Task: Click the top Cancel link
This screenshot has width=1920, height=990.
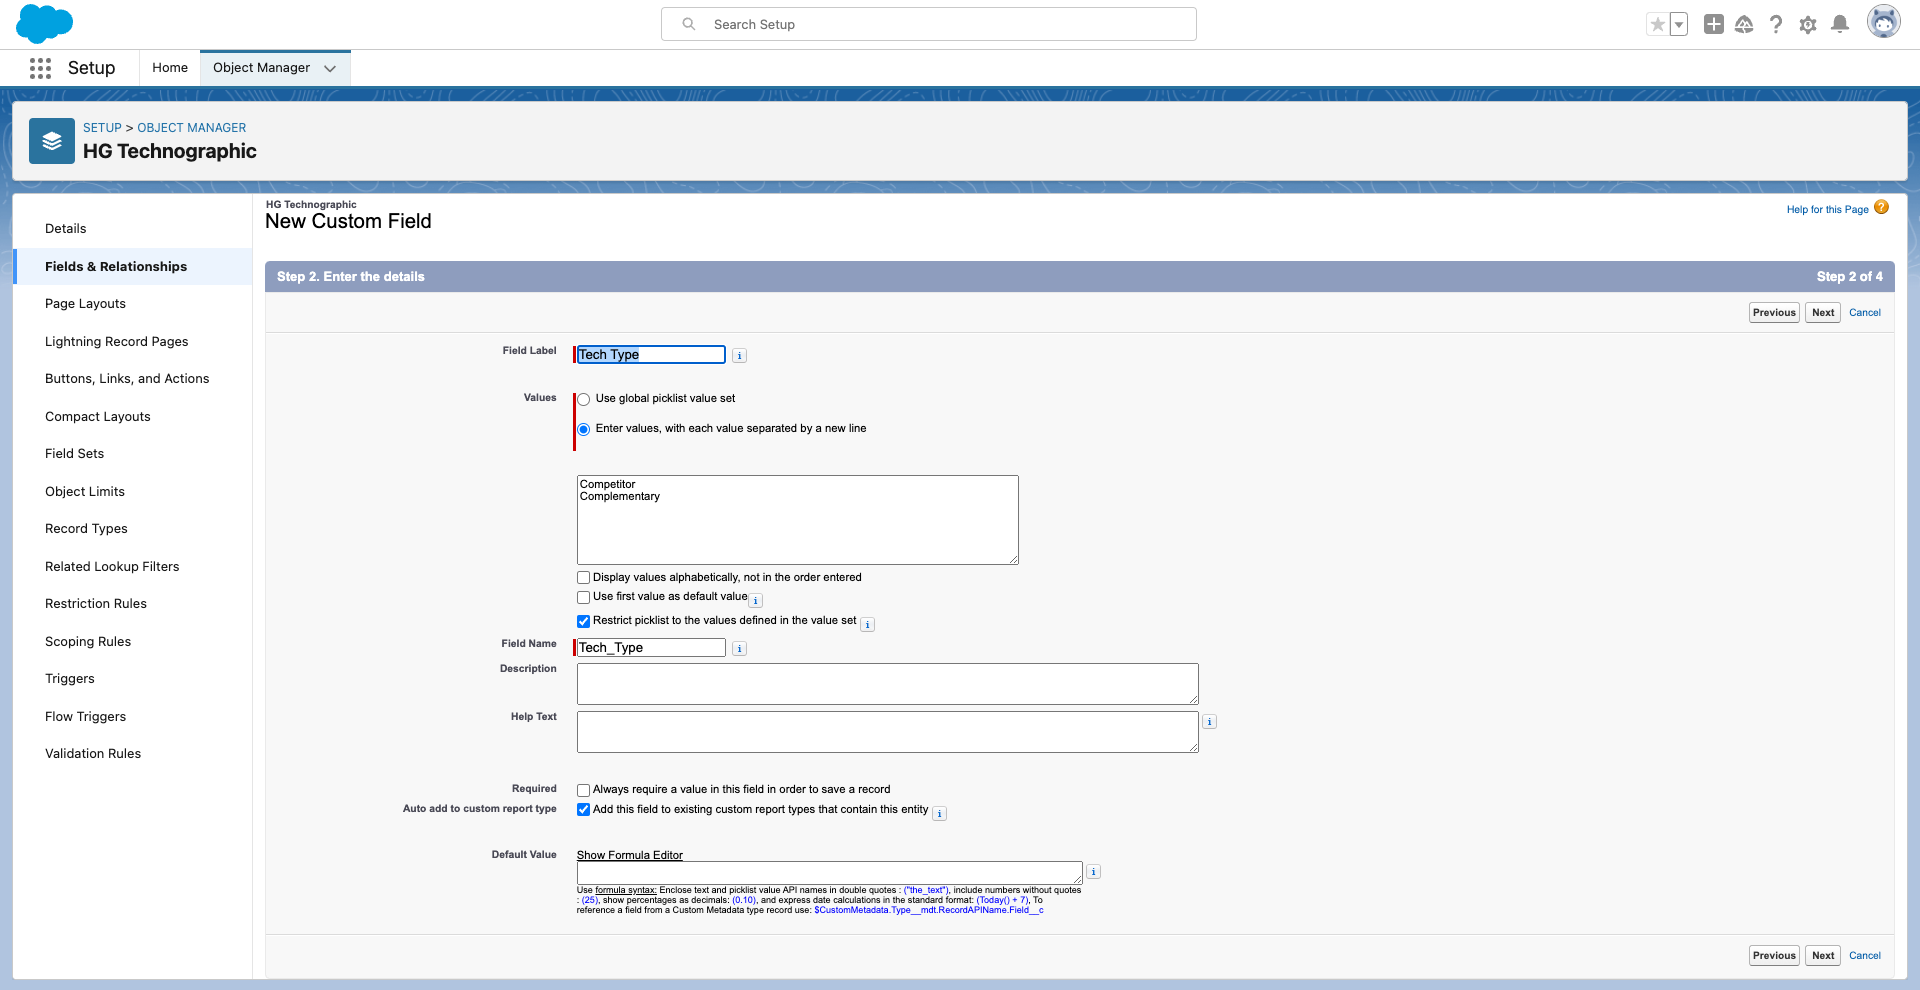Action: coord(1865,313)
